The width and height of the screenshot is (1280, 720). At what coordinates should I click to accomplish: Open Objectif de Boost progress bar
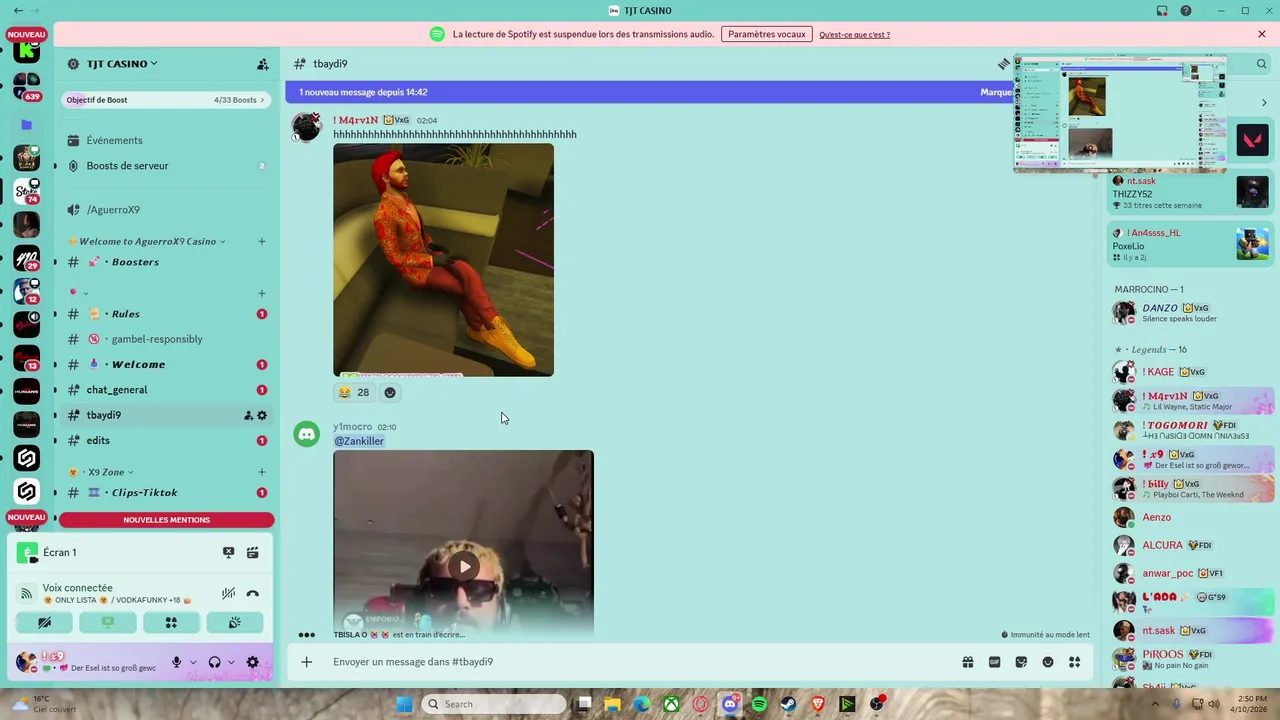tap(166, 100)
